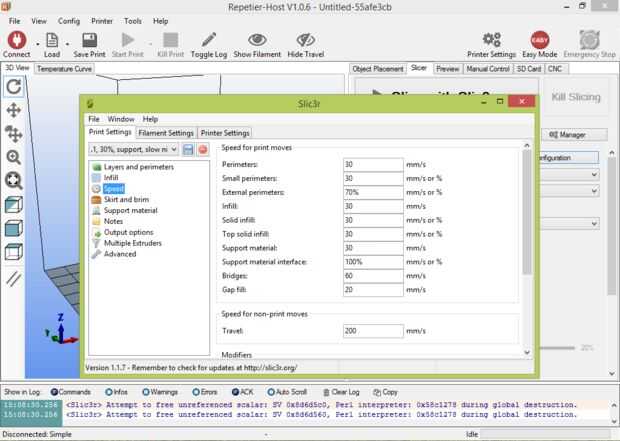Open the Config menu
Screen dimensions: 620x441
[69, 21]
